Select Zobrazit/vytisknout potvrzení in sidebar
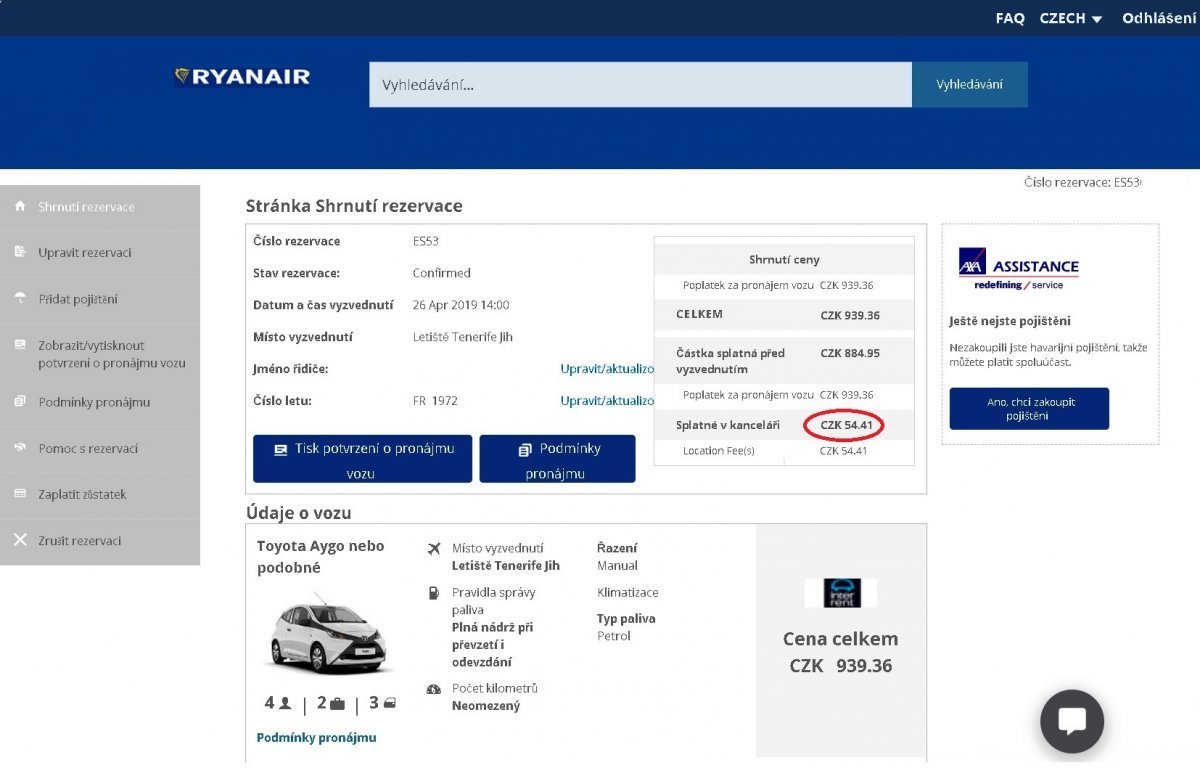The width and height of the screenshot is (1200, 768). pos(111,354)
